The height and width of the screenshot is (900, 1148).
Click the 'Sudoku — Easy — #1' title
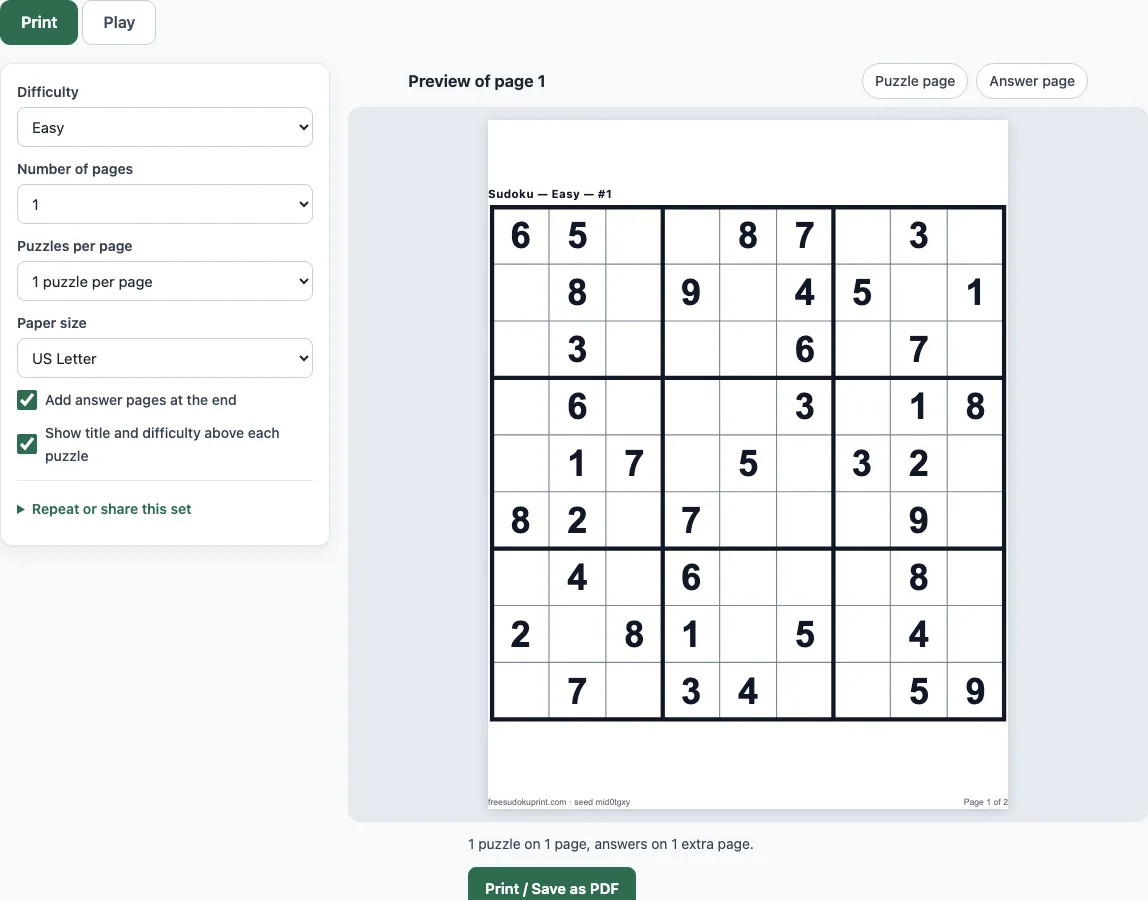click(x=550, y=194)
